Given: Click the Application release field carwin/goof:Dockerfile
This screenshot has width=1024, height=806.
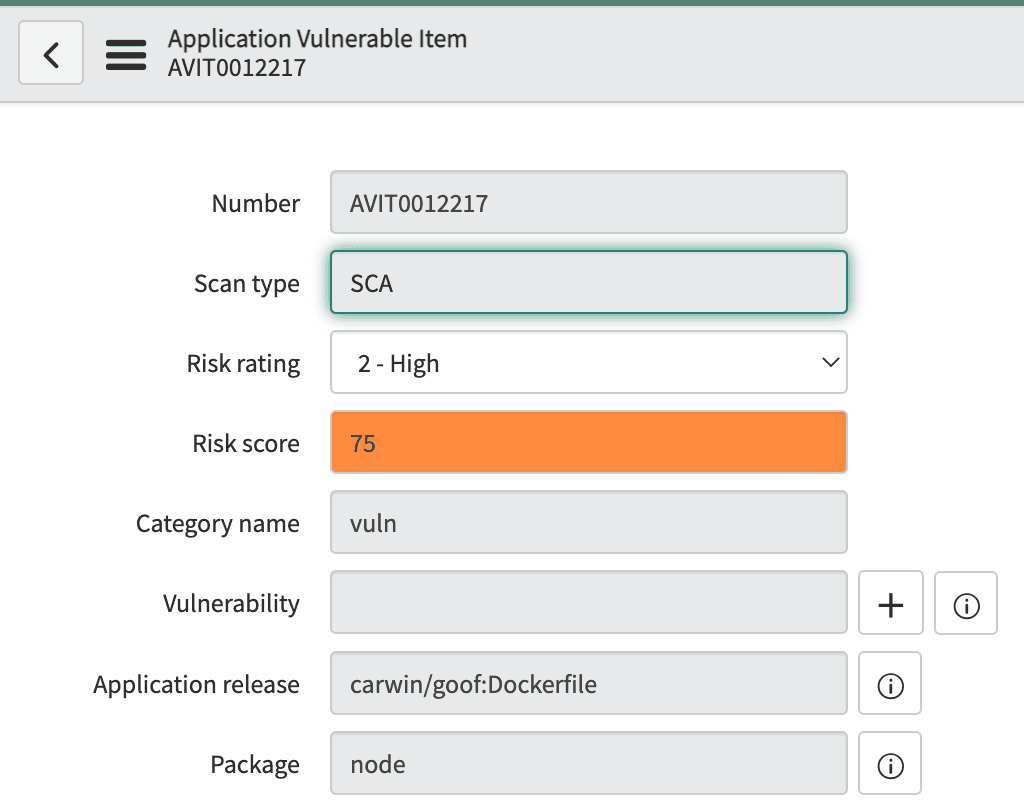Looking at the screenshot, I should pos(588,683).
